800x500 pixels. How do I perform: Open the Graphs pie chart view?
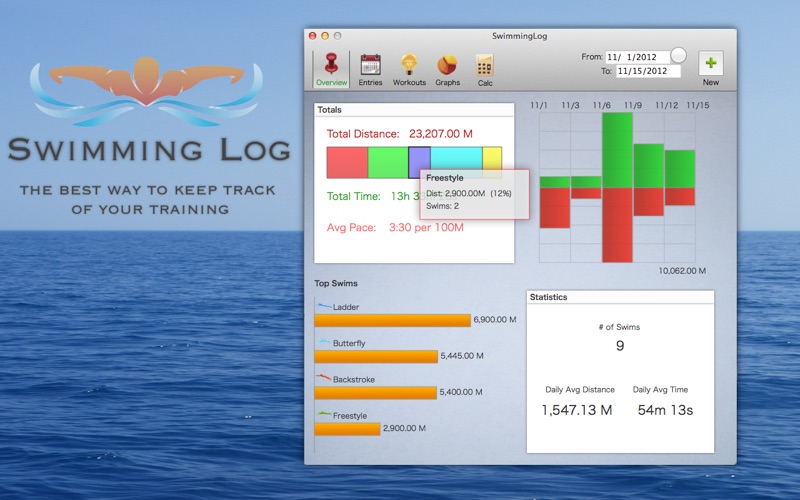pos(447,69)
